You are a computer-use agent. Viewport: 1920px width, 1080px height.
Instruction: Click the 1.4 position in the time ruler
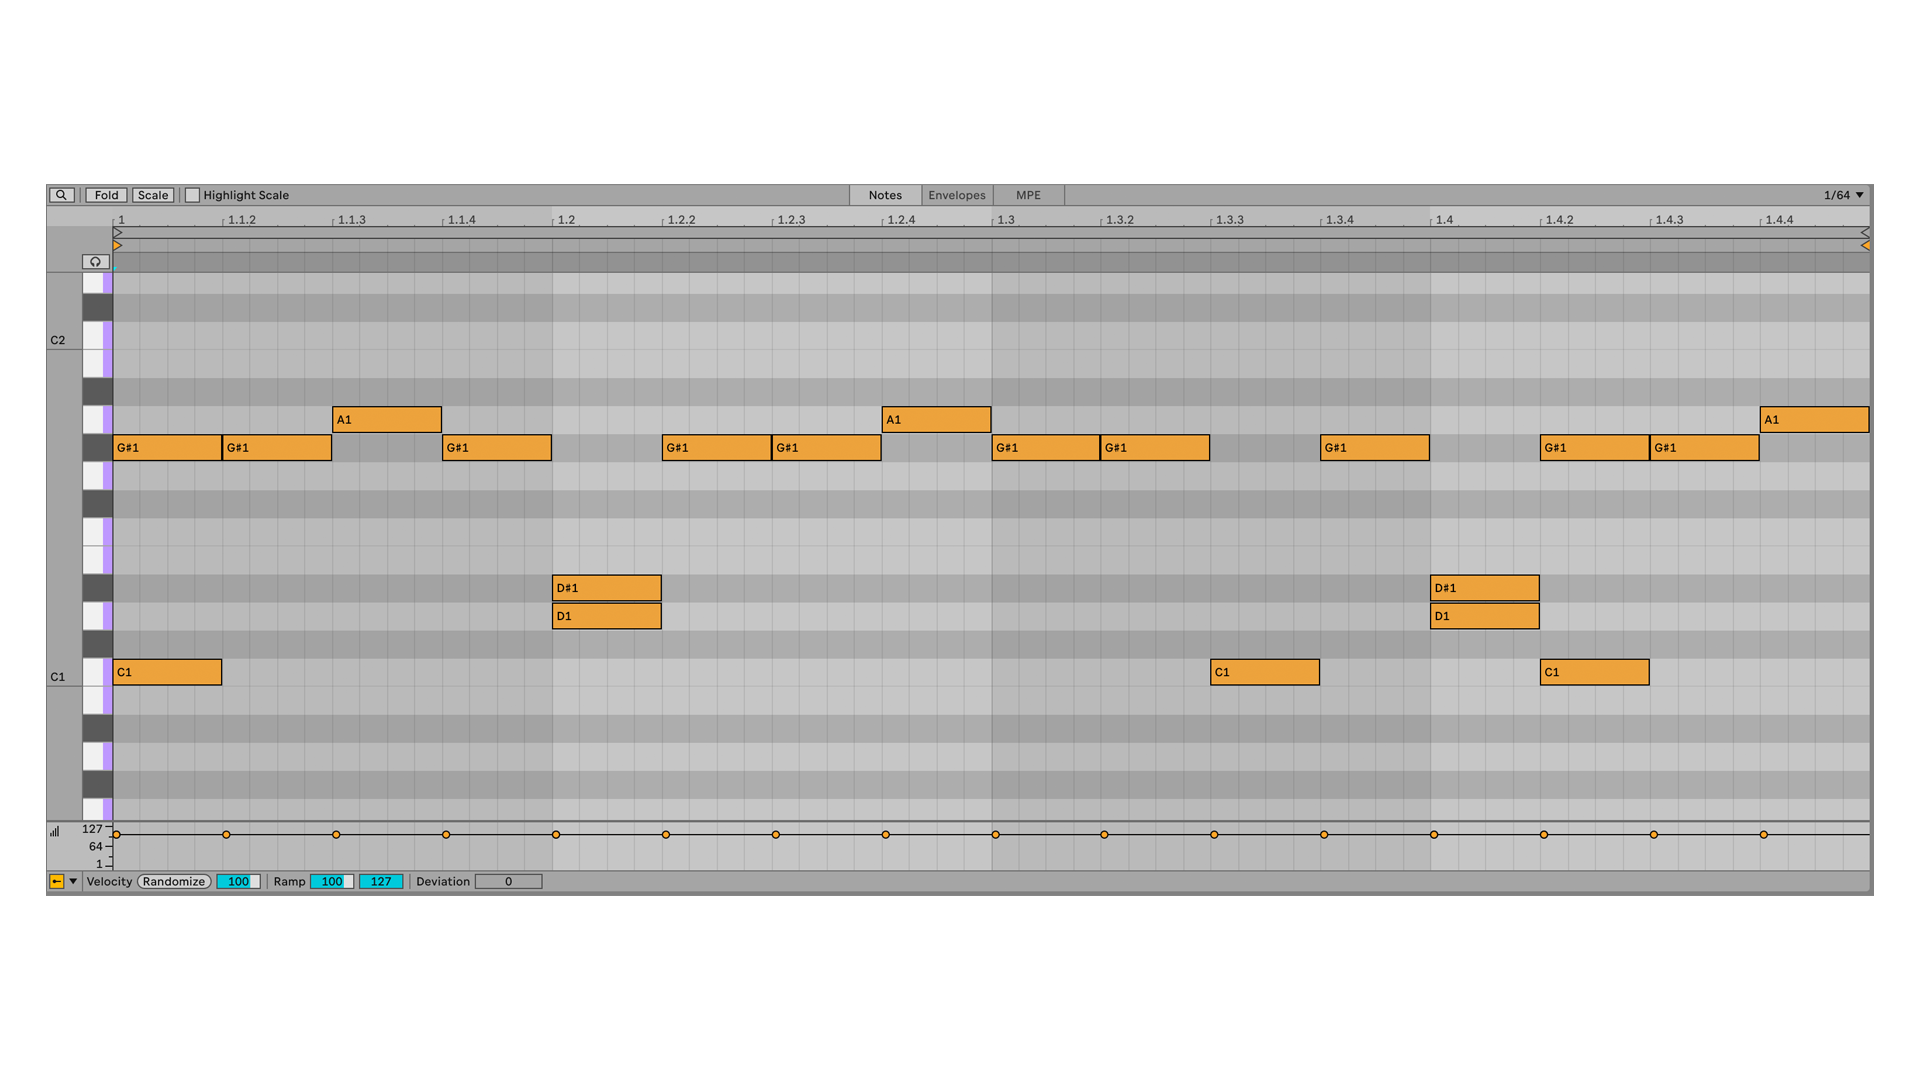[x=1445, y=219]
